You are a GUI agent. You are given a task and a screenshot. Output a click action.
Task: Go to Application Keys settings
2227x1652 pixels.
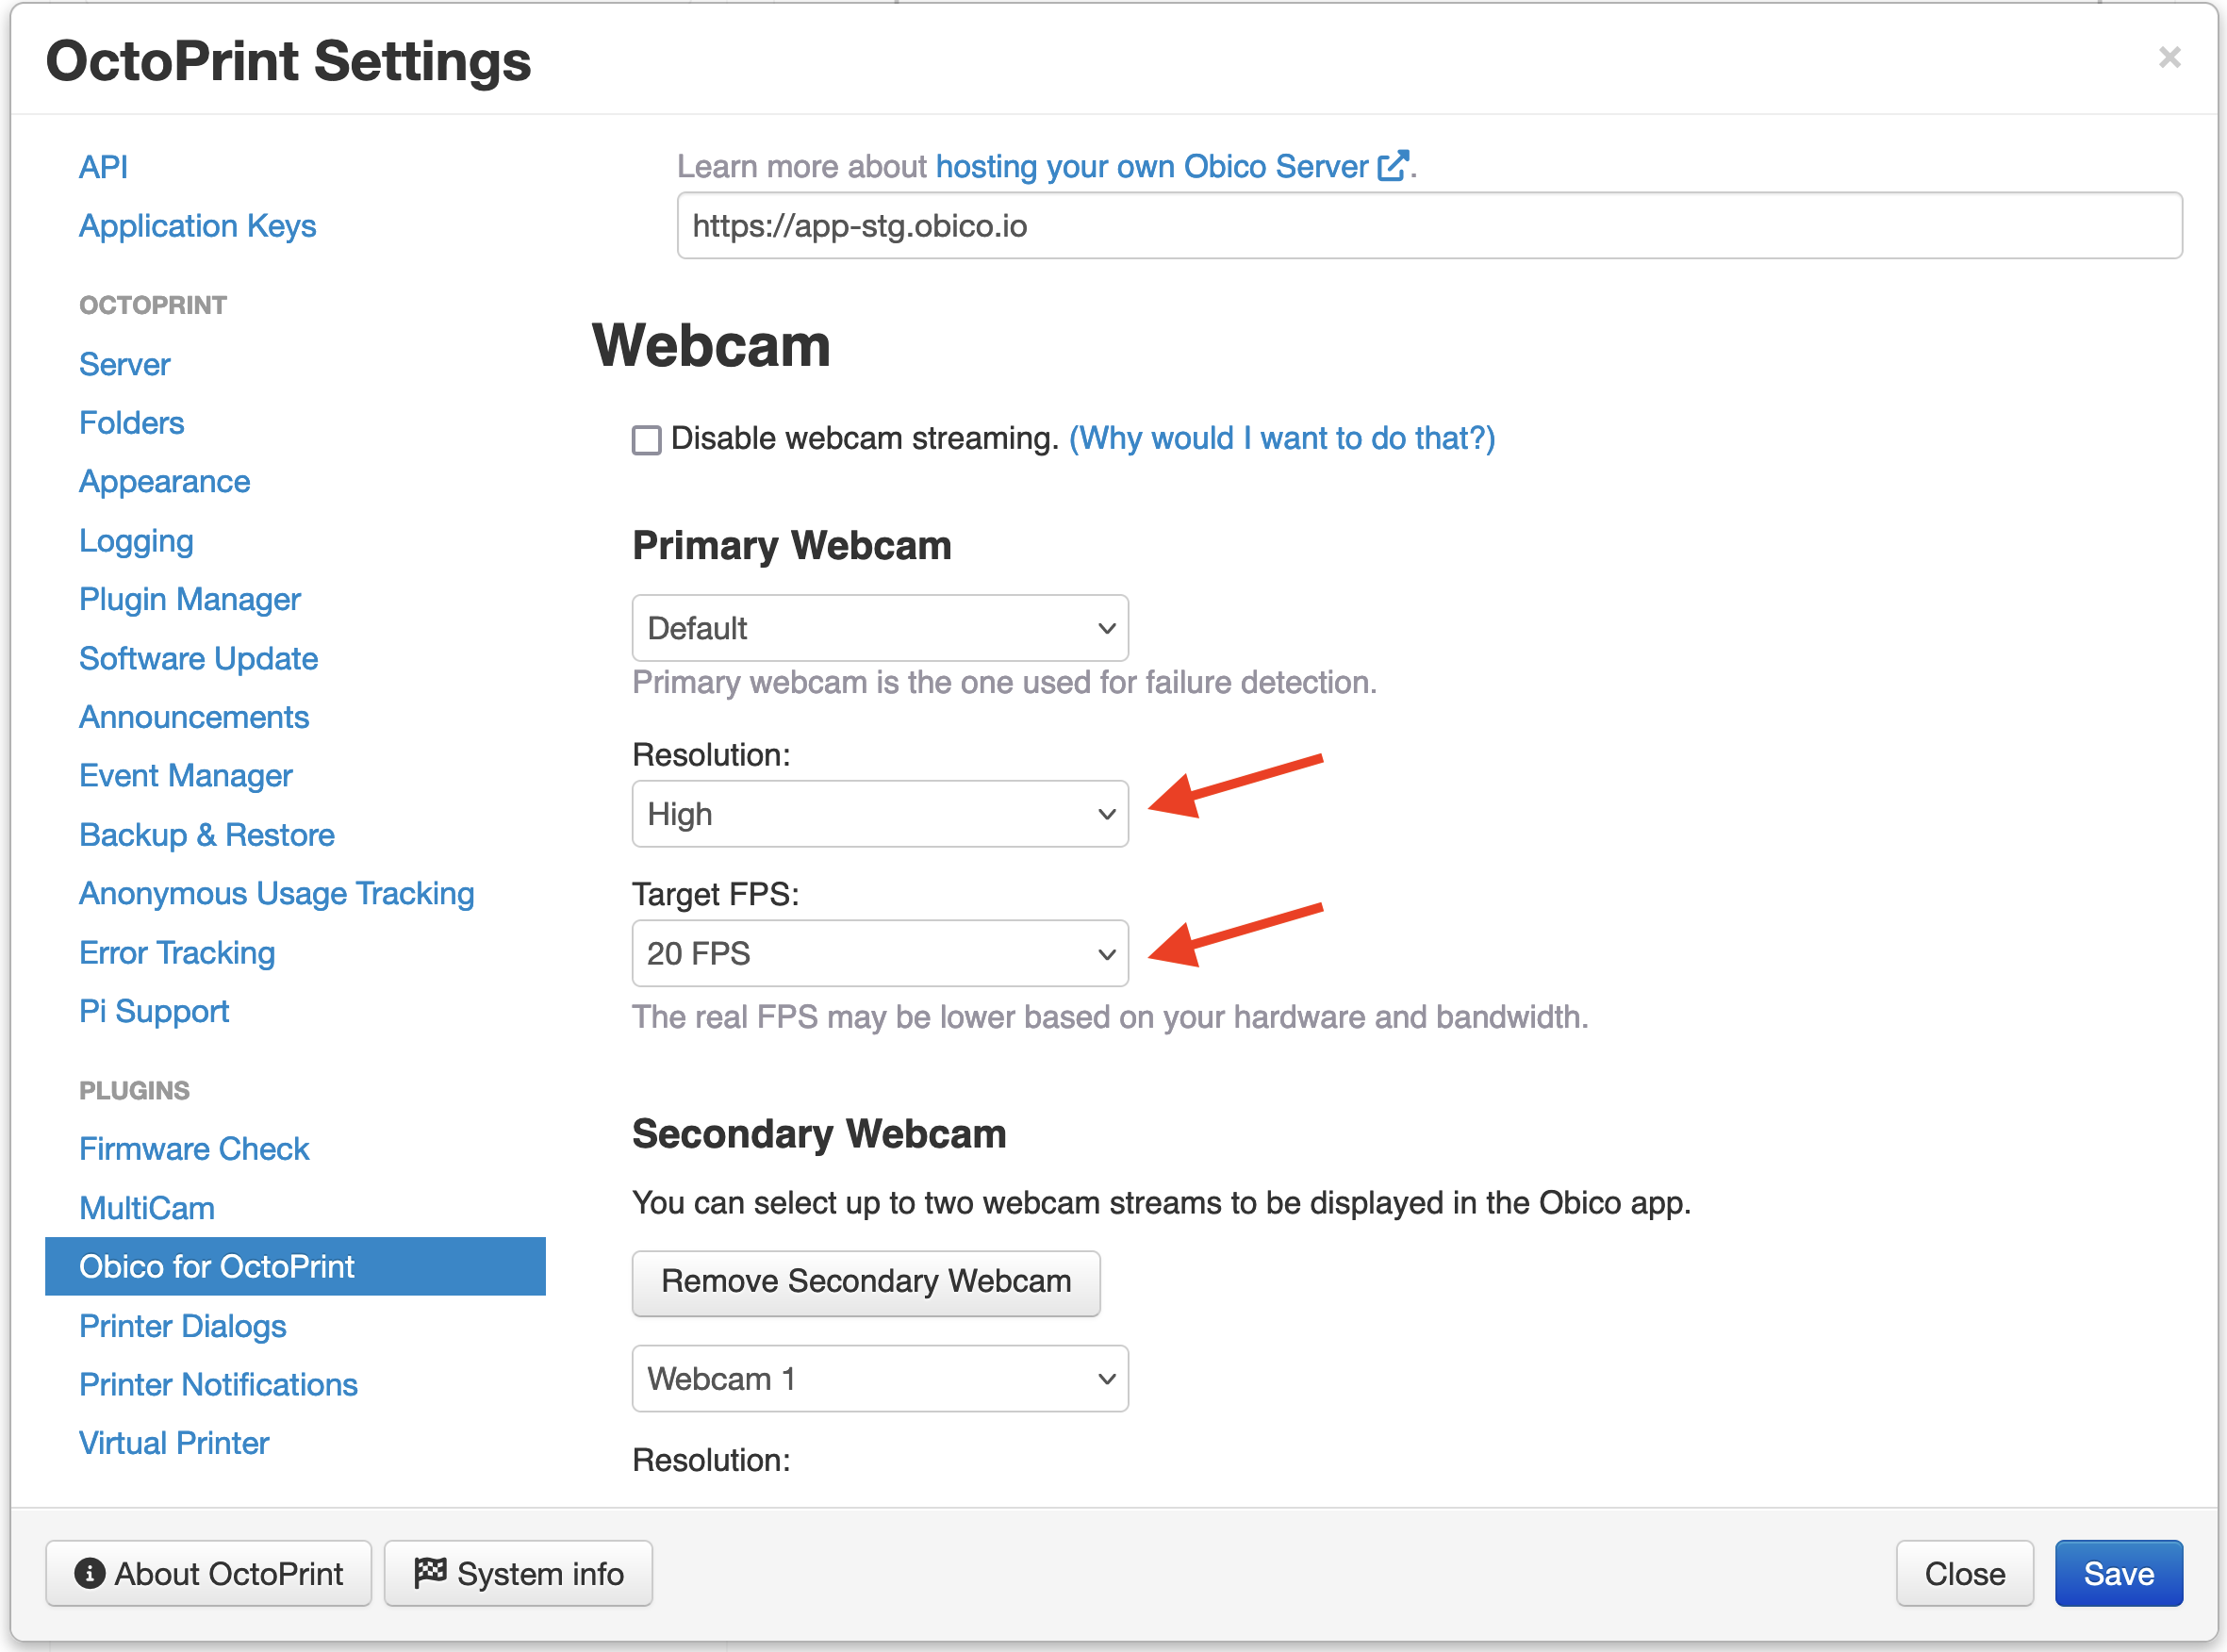point(197,226)
